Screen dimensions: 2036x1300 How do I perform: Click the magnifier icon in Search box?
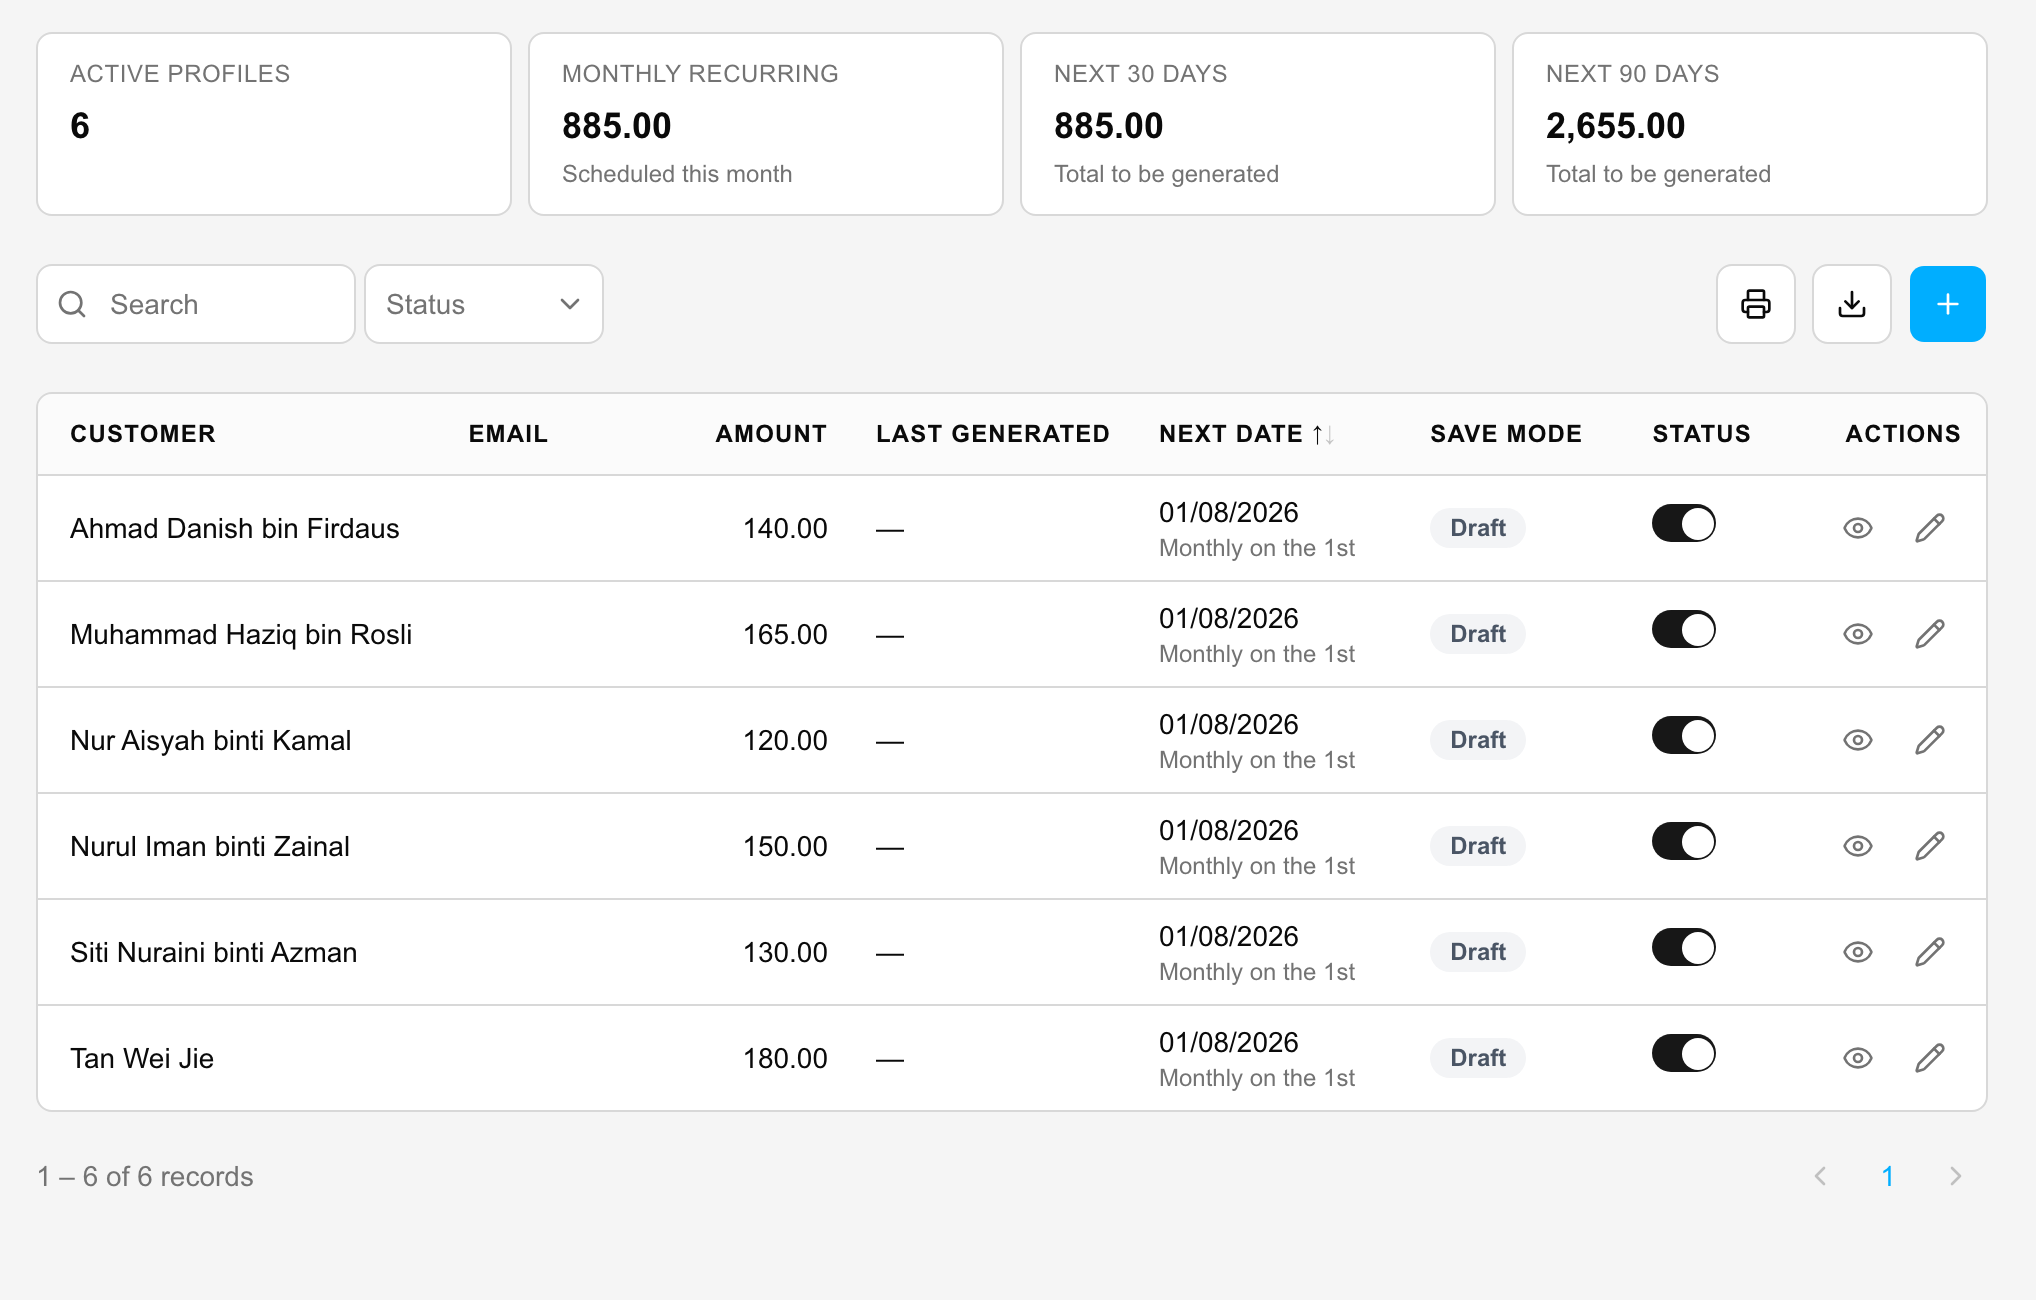point(73,304)
